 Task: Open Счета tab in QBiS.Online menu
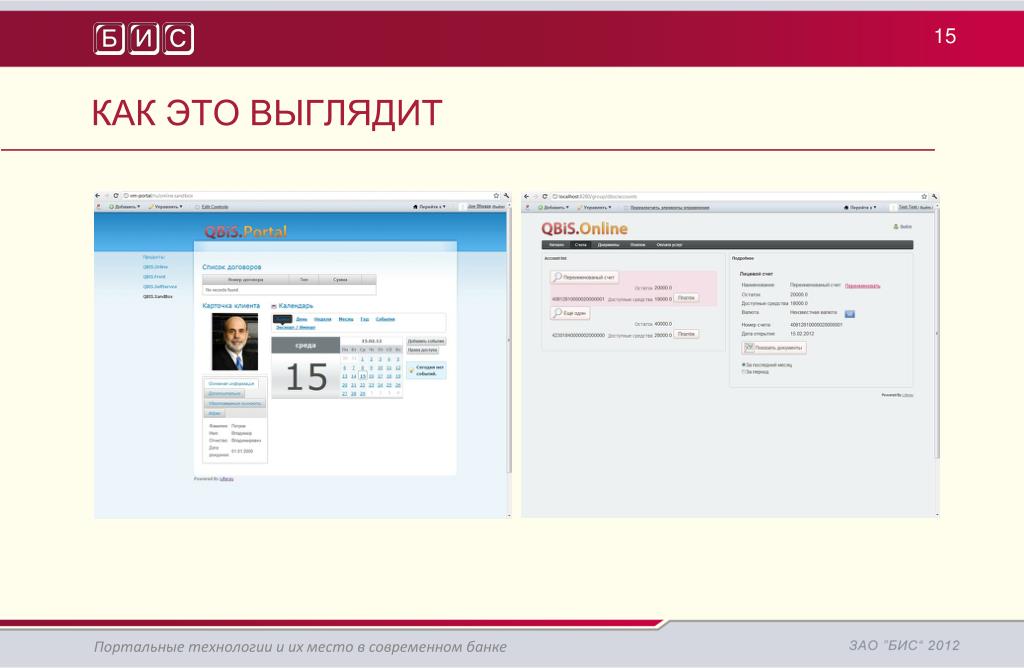tap(581, 245)
